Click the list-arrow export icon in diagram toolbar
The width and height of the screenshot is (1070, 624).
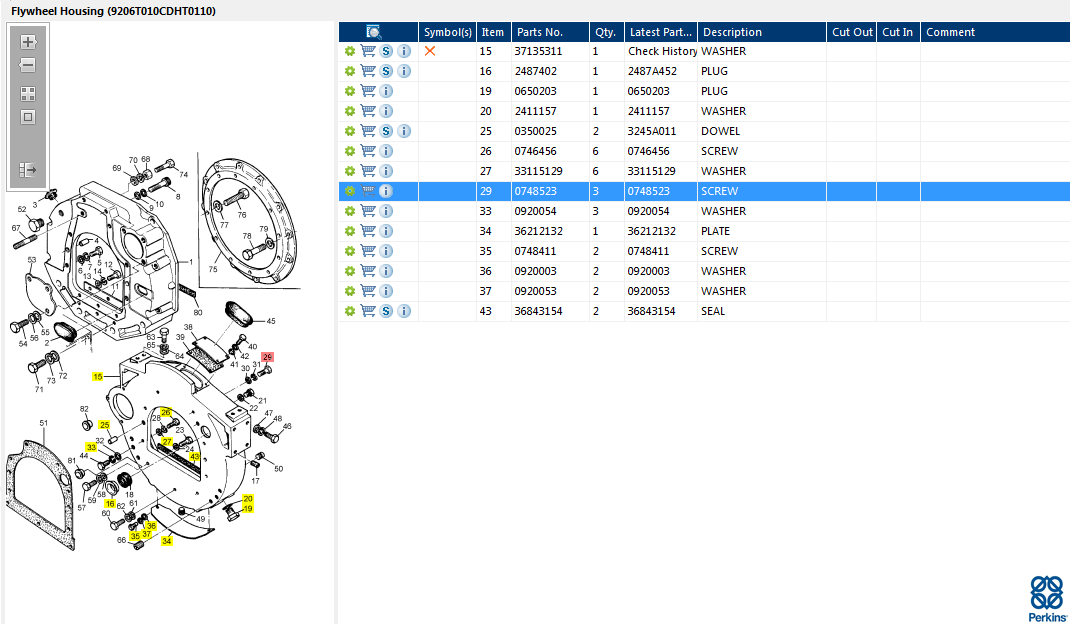pos(28,170)
